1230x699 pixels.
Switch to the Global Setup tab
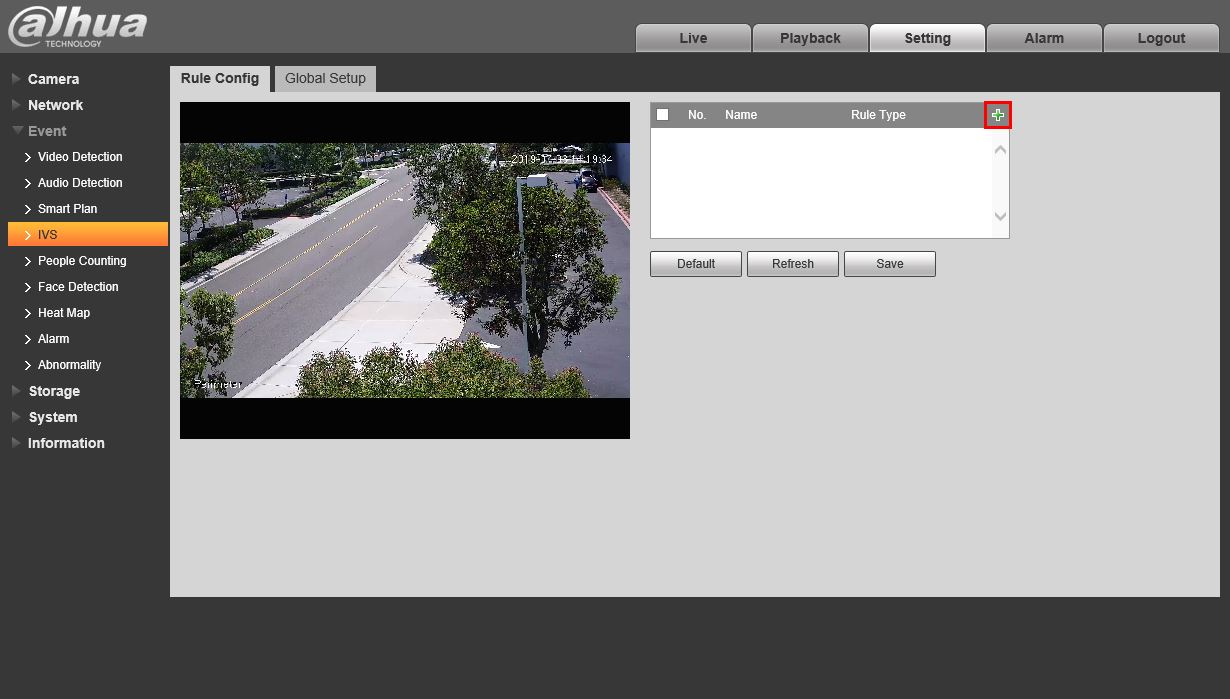[325, 78]
